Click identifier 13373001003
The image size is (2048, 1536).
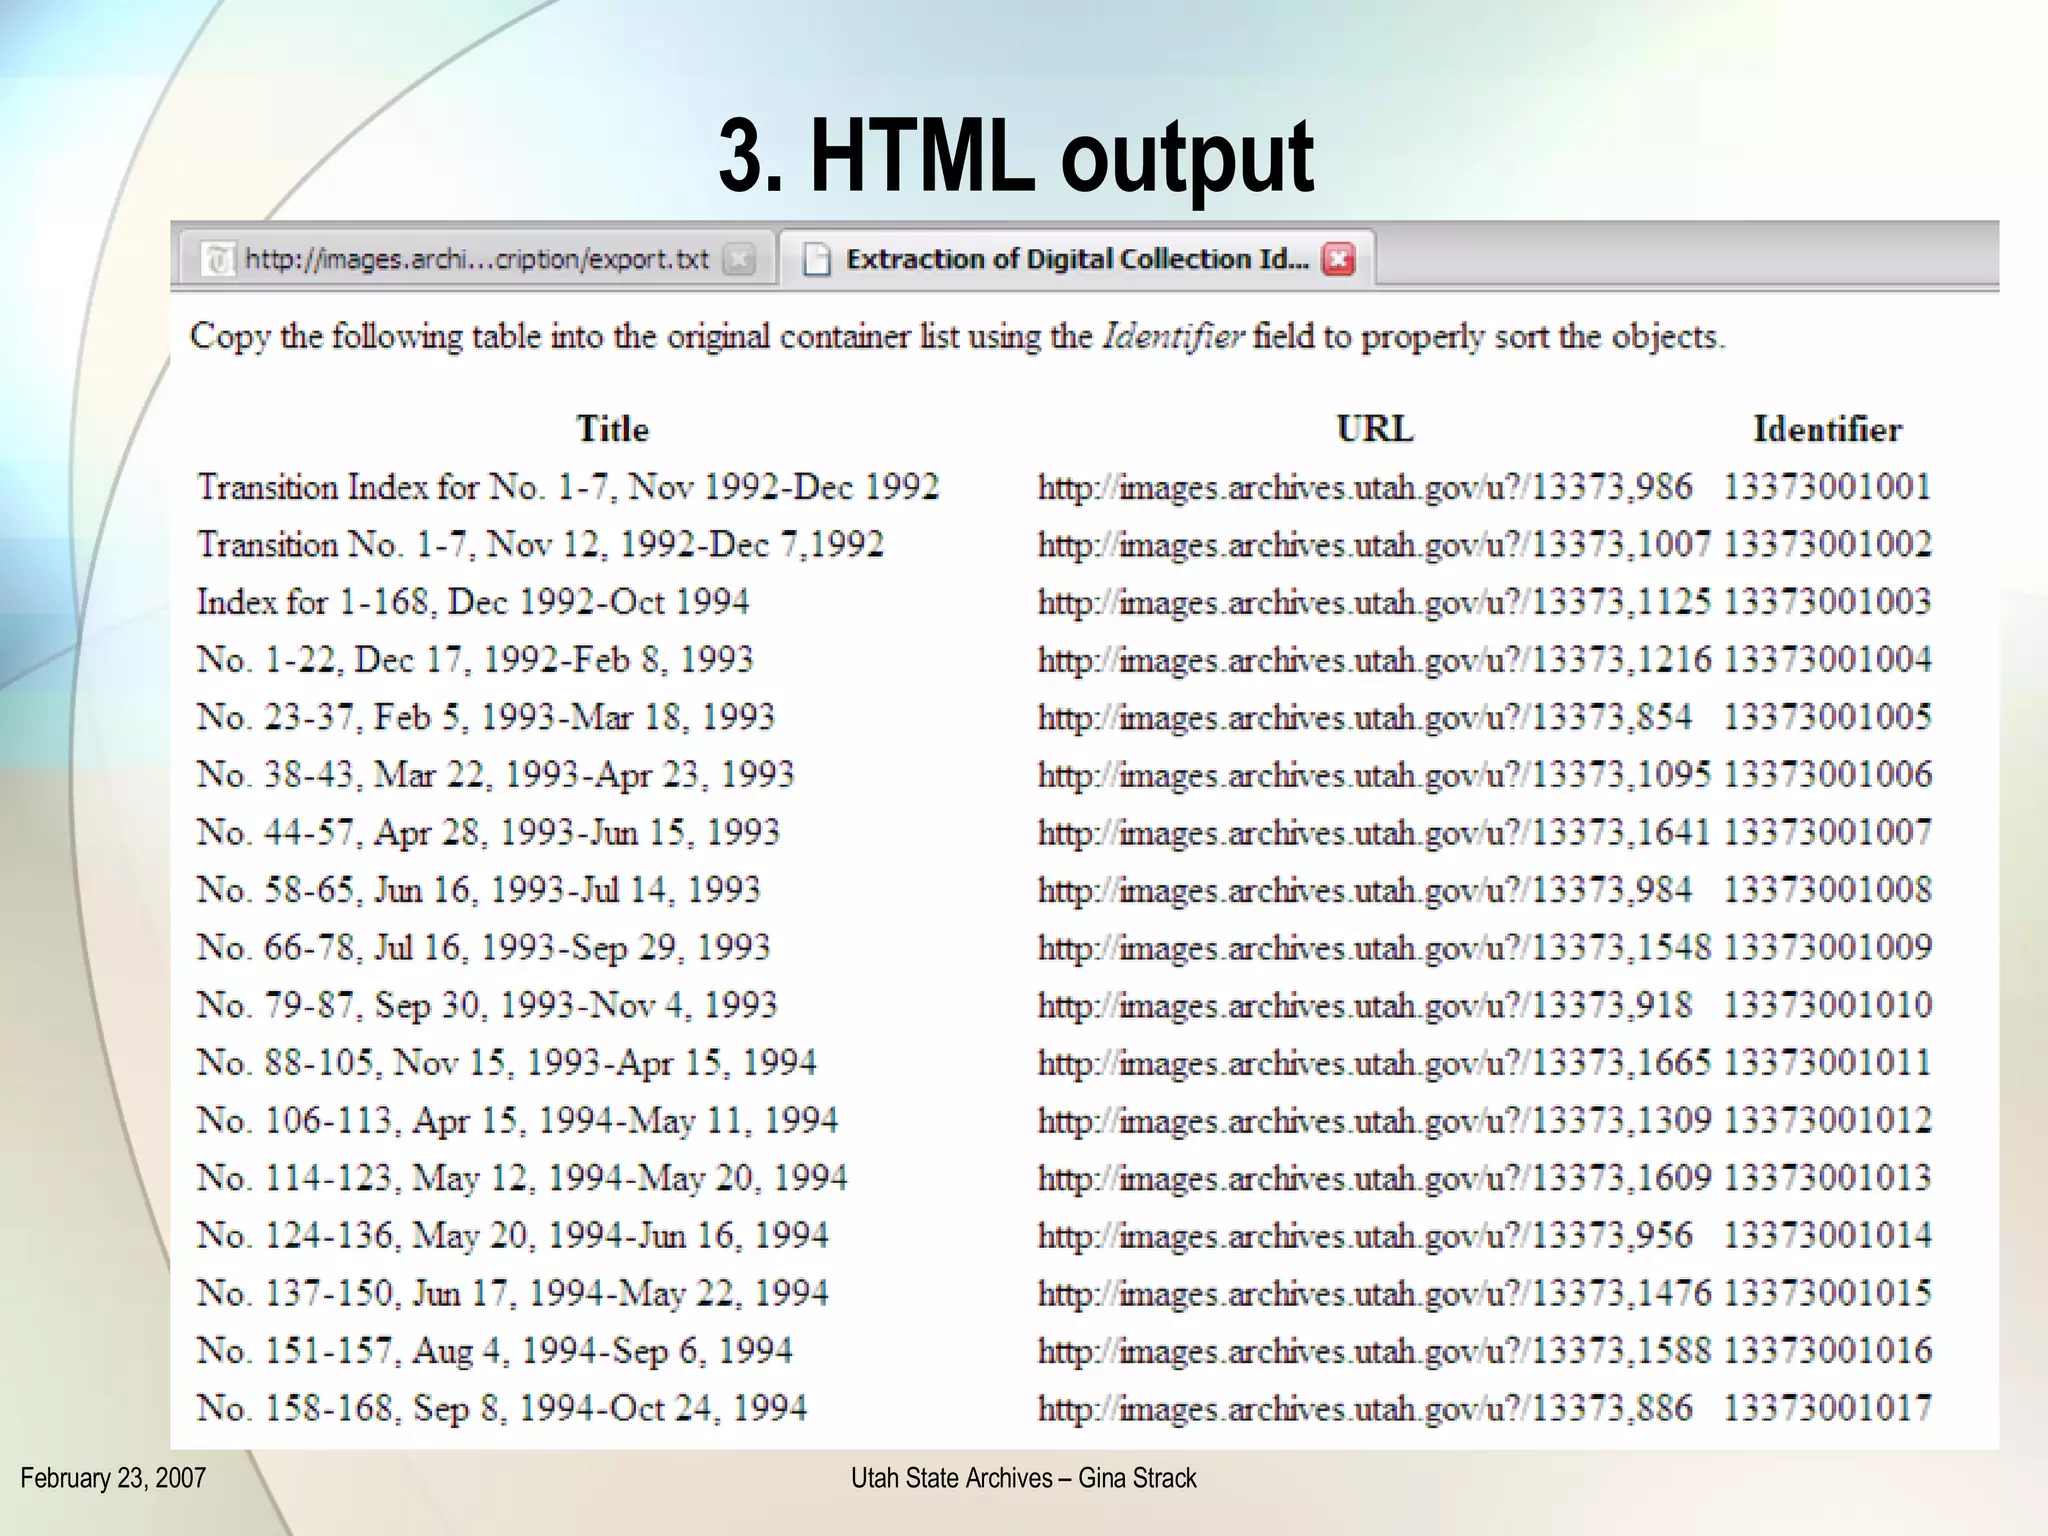[1827, 602]
